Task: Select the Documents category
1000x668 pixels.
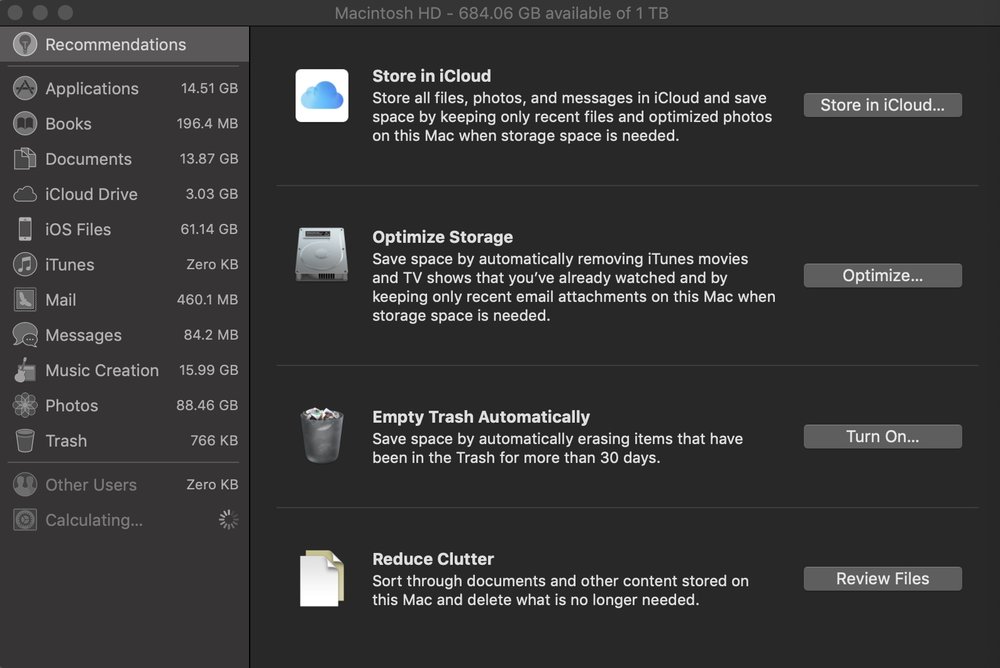Action: click(x=124, y=158)
